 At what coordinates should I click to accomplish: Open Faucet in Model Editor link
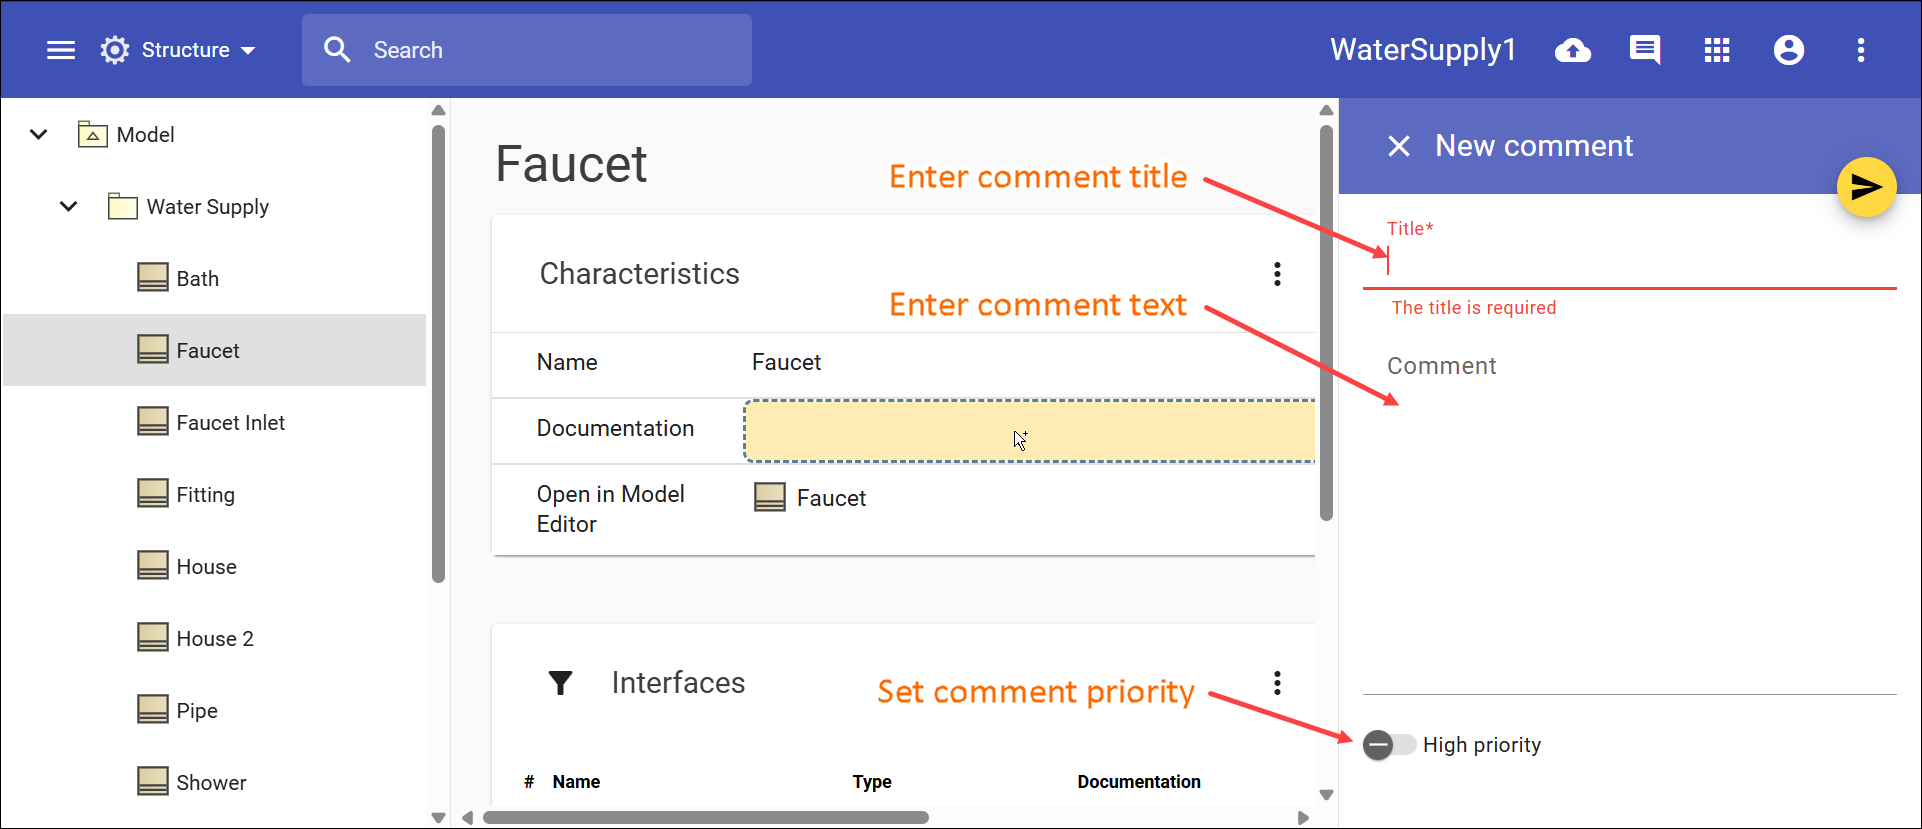830,498
